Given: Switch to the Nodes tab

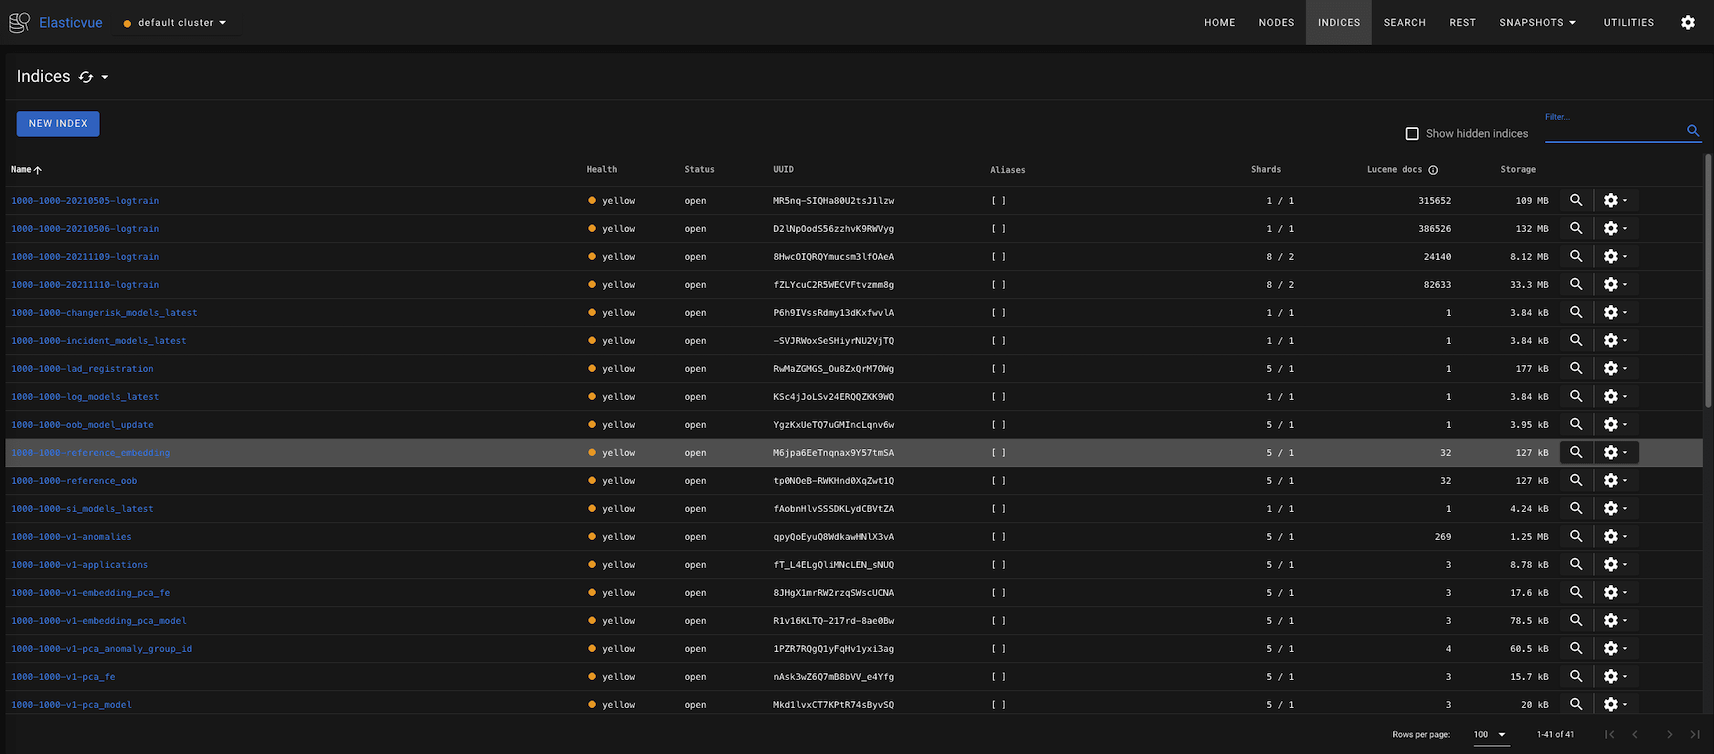Looking at the screenshot, I should [x=1276, y=22].
